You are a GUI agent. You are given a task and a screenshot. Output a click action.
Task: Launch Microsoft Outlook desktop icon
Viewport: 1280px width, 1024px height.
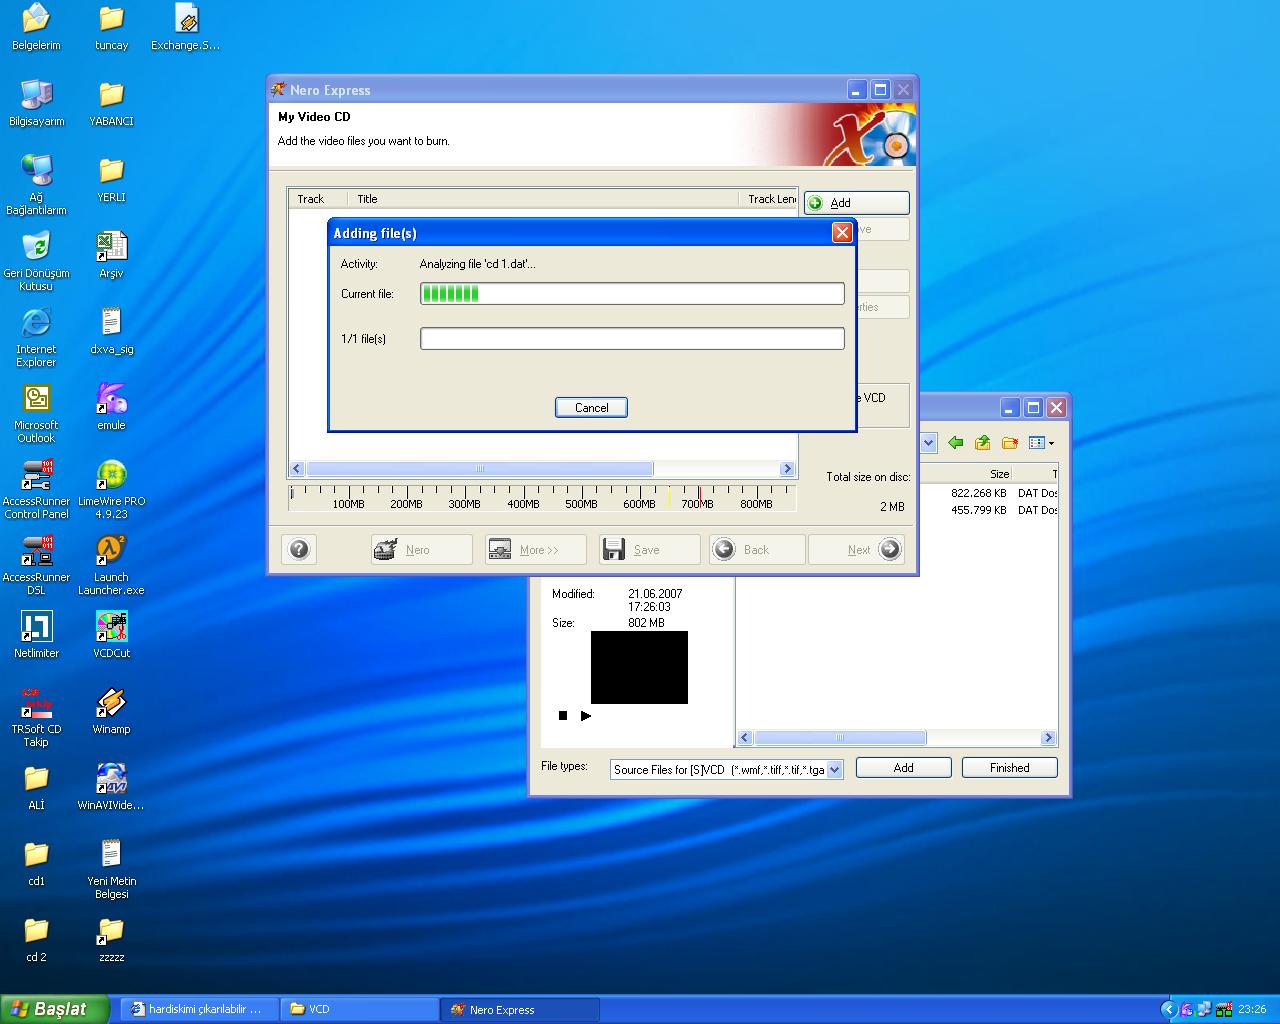pyautogui.click(x=36, y=413)
